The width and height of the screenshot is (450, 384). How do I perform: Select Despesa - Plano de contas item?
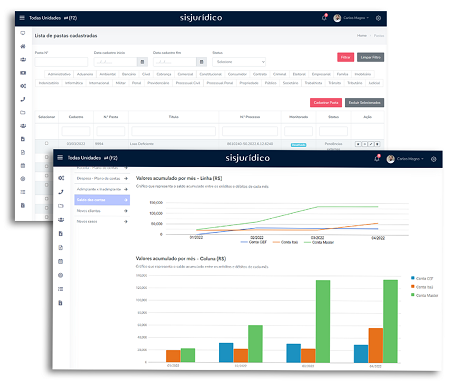[x=102, y=178]
